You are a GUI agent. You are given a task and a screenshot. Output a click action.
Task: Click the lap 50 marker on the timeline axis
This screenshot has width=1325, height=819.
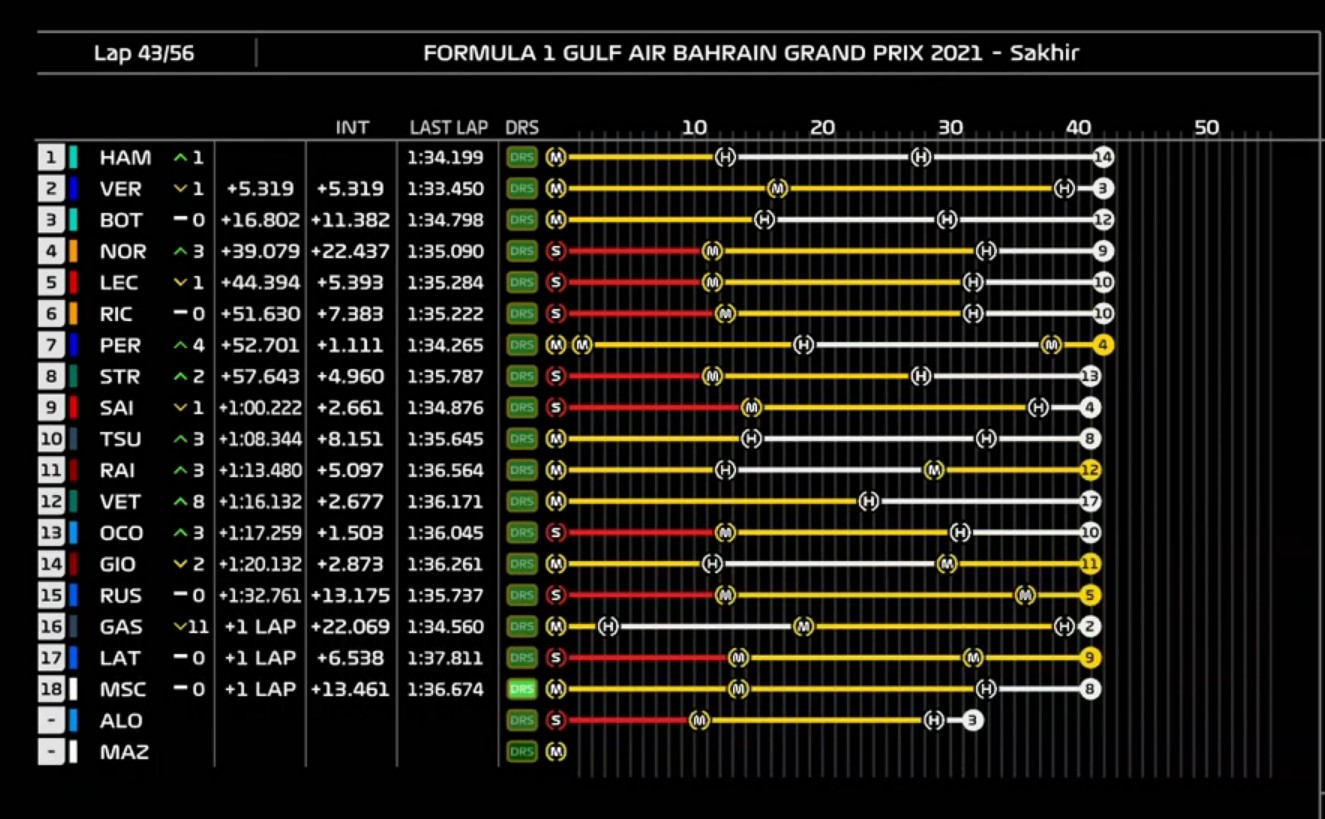pos(1206,127)
